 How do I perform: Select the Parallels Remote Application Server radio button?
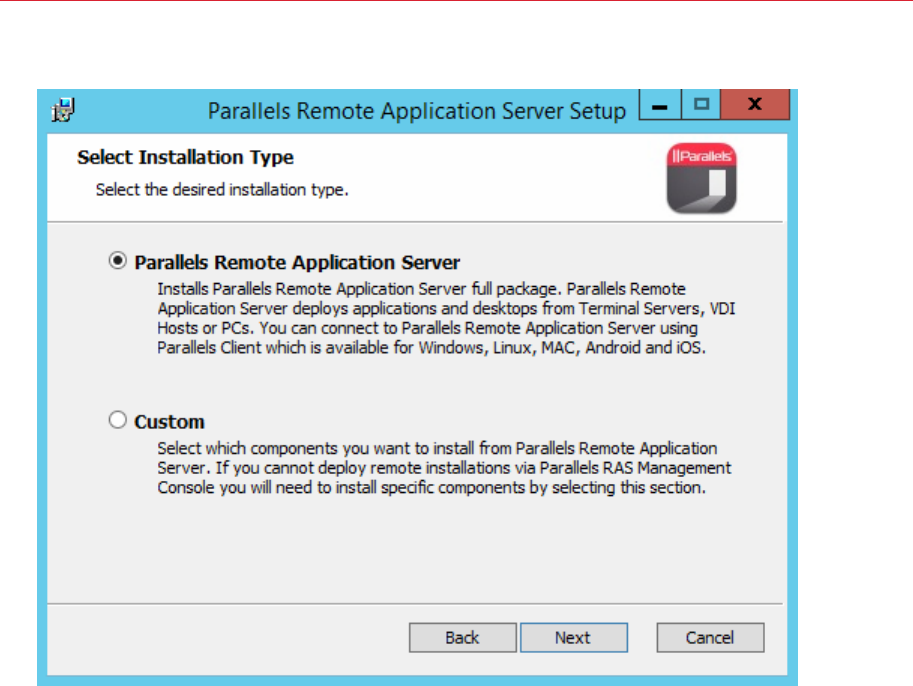click(x=119, y=261)
